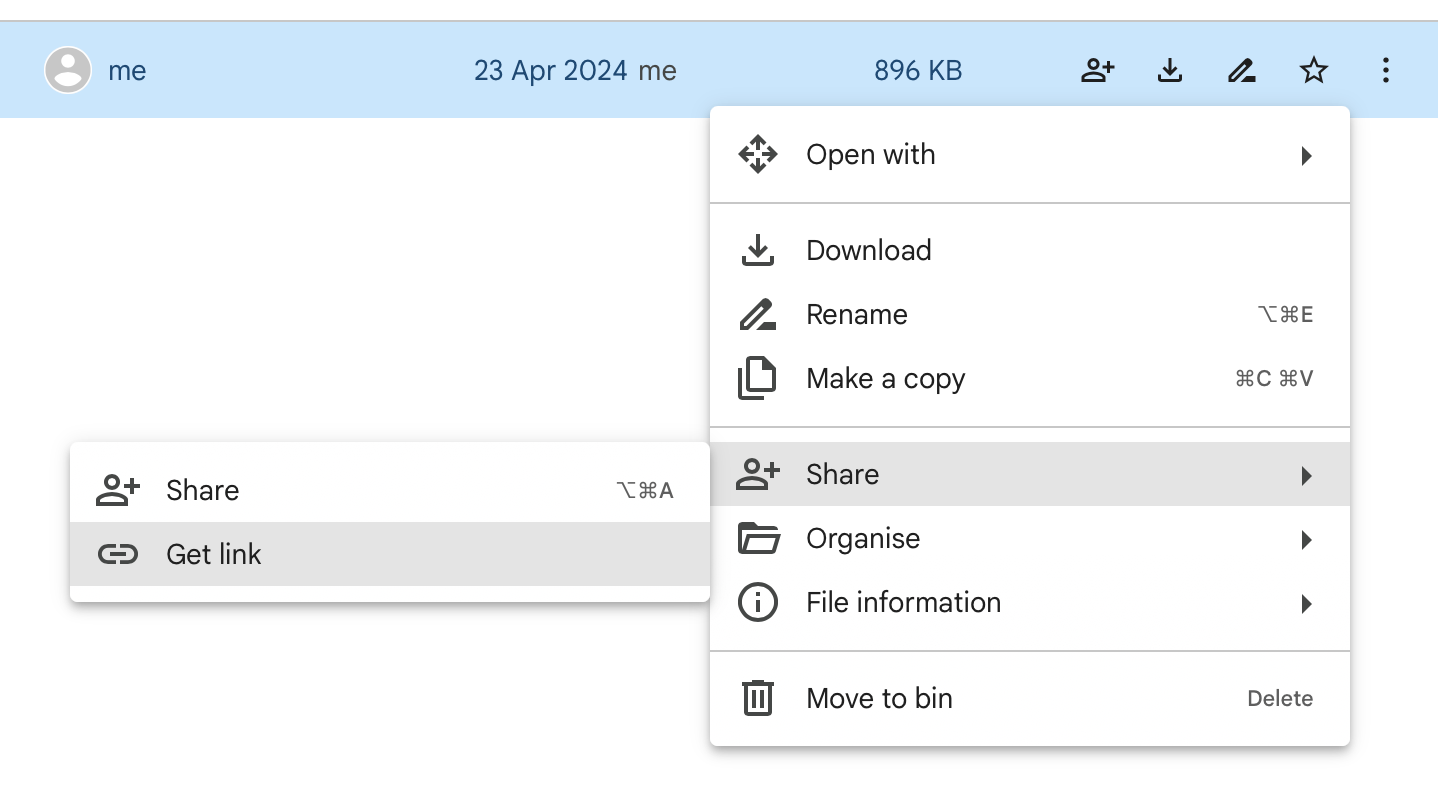1438x786 pixels.
Task: Click the info circle icon in the menu
Action: pyautogui.click(x=757, y=603)
